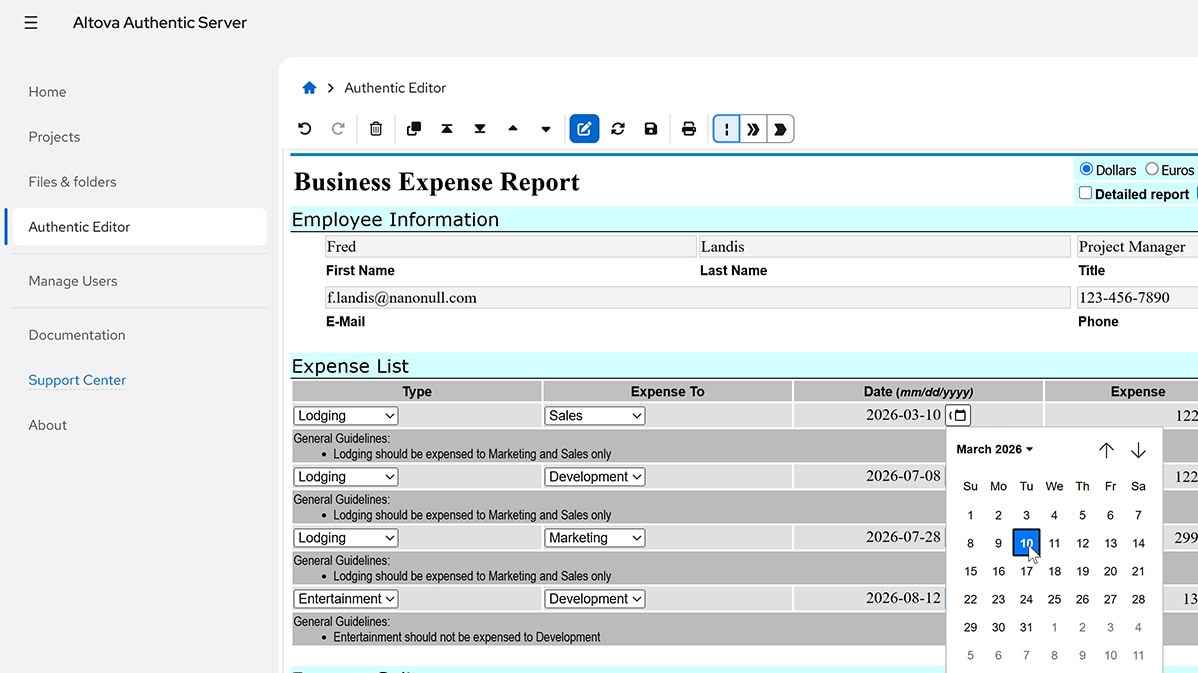This screenshot has height=673, width=1198.
Task: Open Projects in the sidebar
Action: [x=54, y=137]
